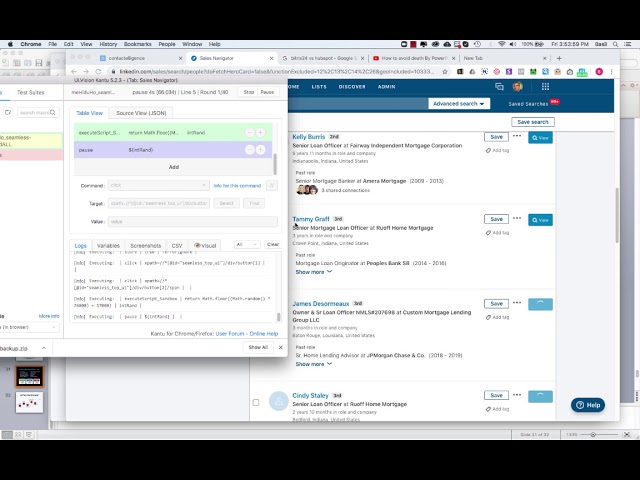Click the Kantu logs scrollbar
Image resolution: width=640 pixels, height=480 pixels.
pos(278,317)
